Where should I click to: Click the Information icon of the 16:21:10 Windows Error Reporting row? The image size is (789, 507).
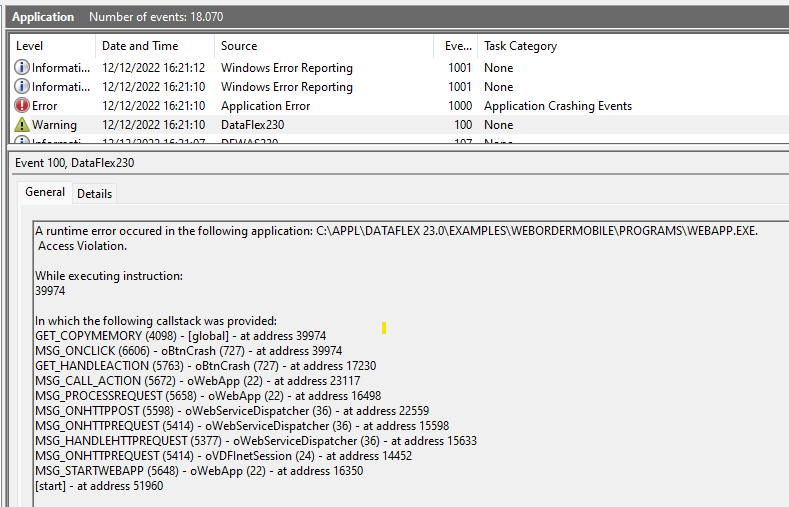click(x=22, y=87)
